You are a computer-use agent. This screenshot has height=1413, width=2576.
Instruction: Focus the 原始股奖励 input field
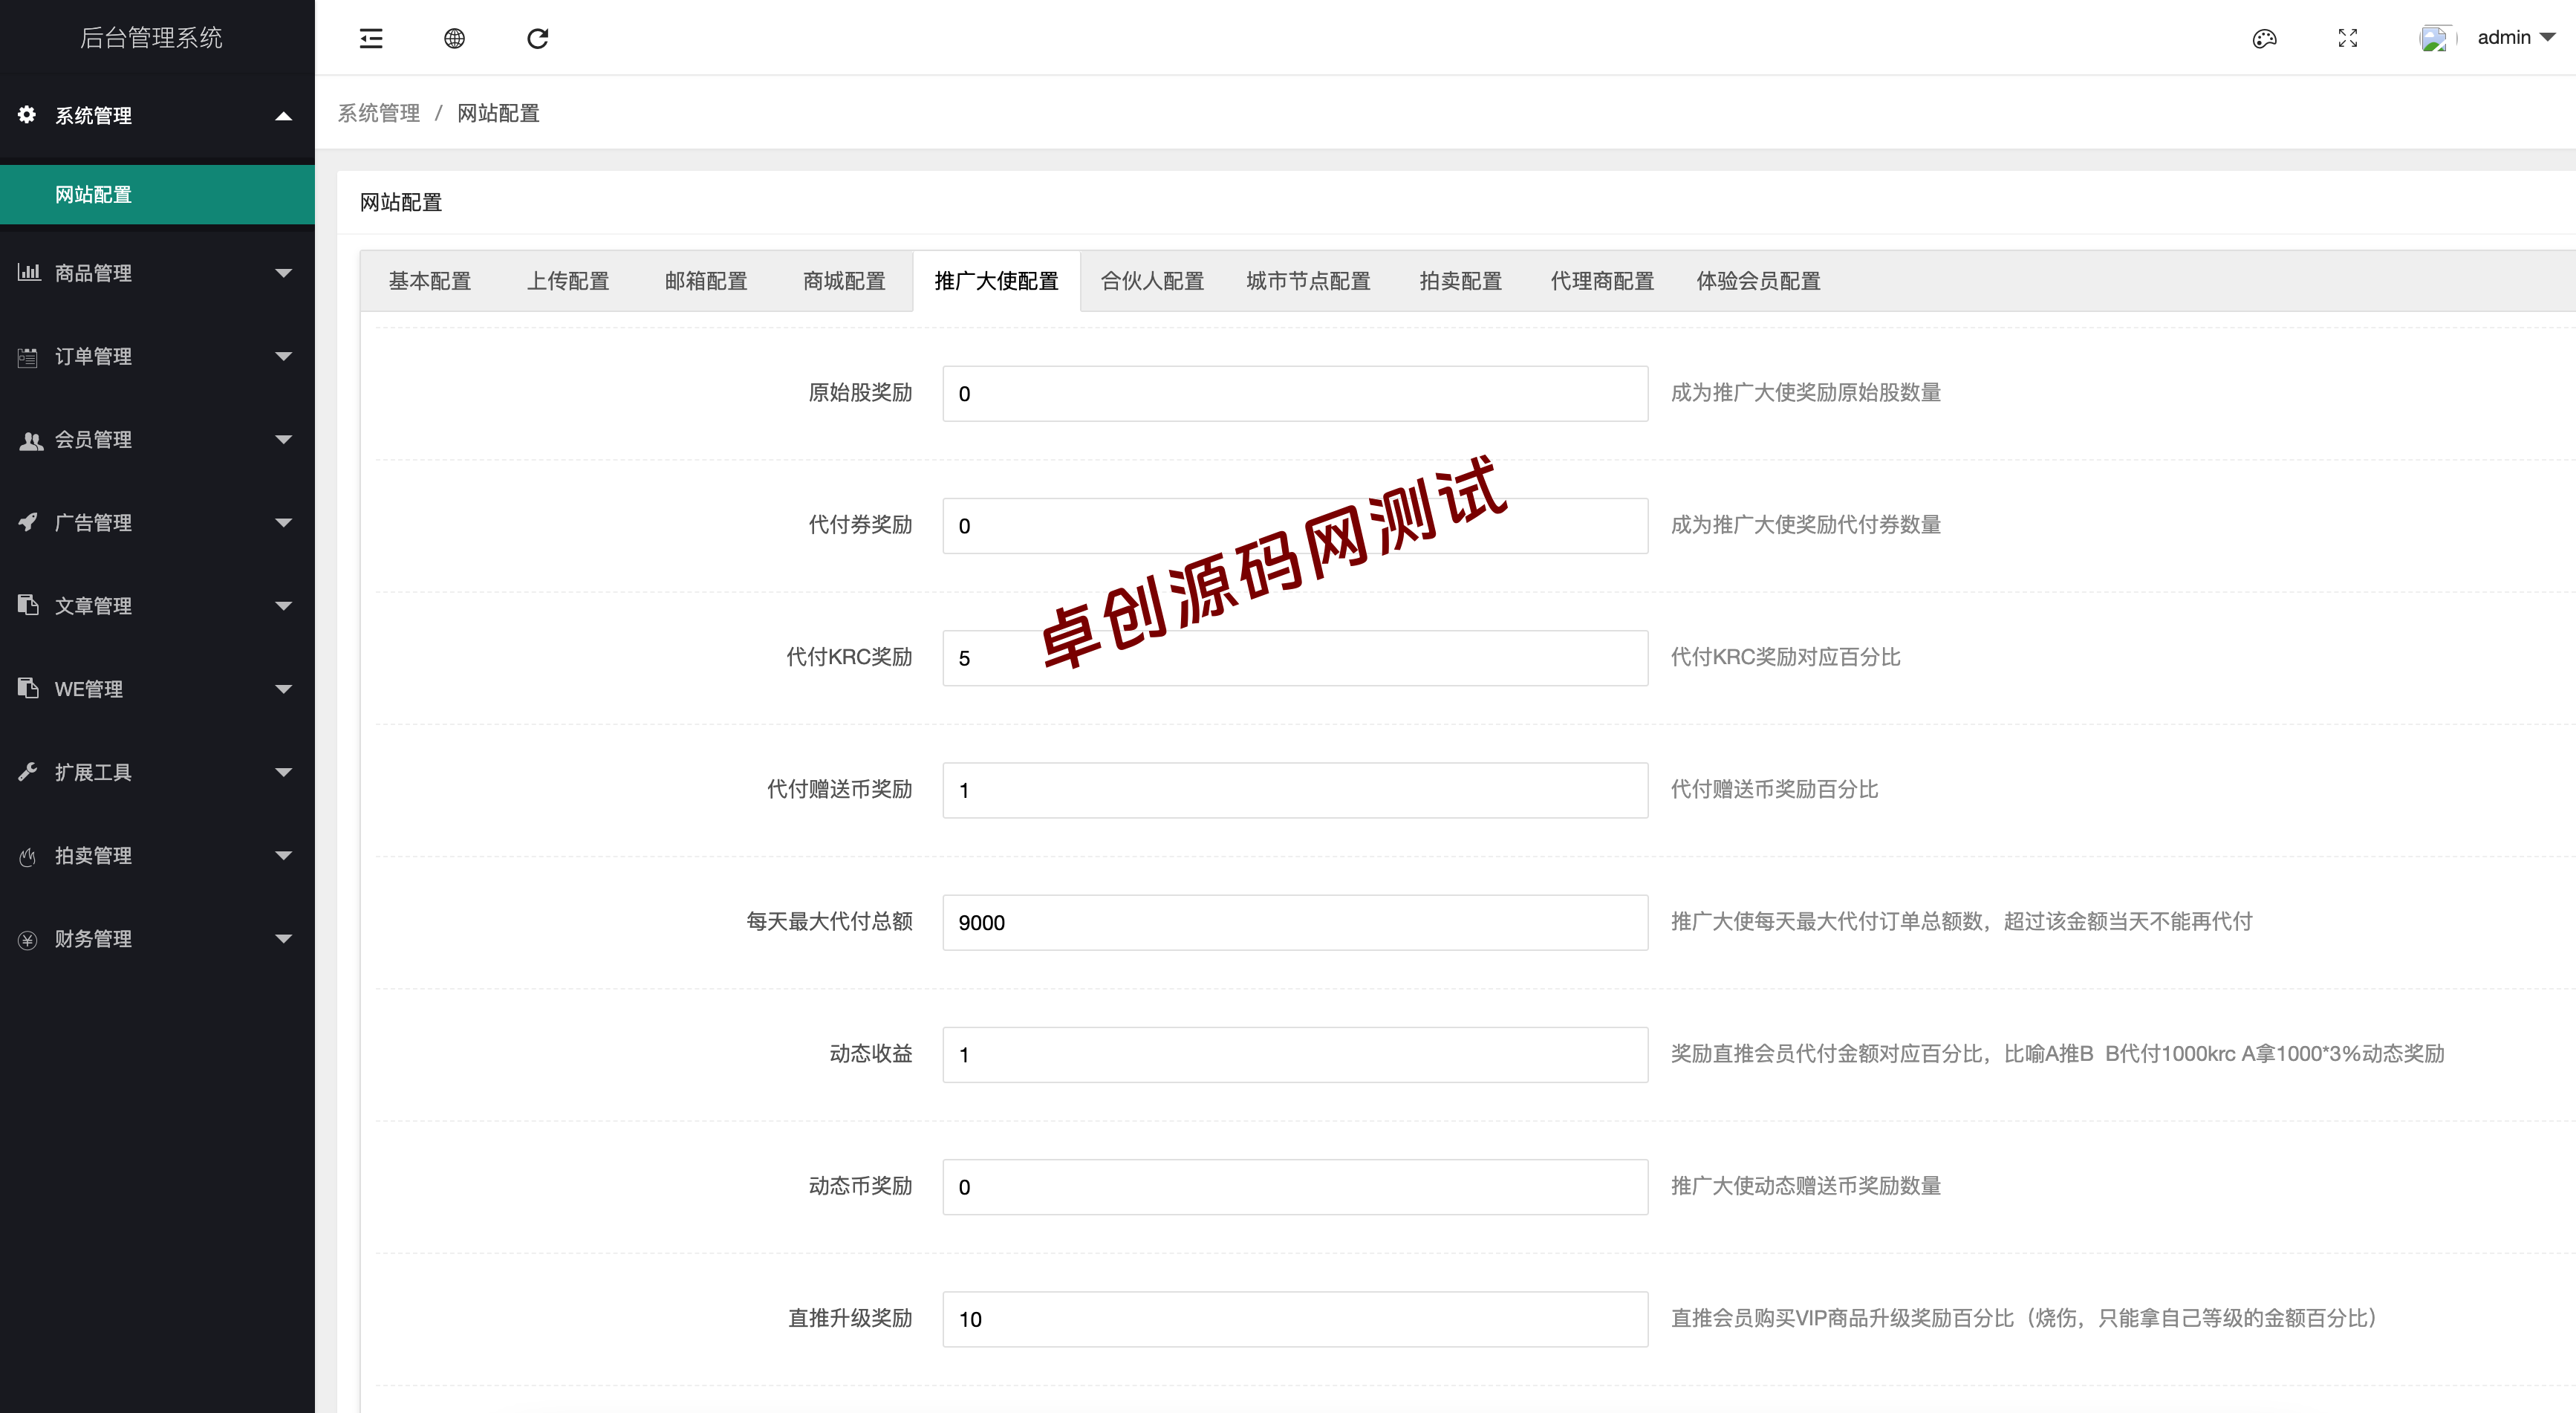[1295, 393]
